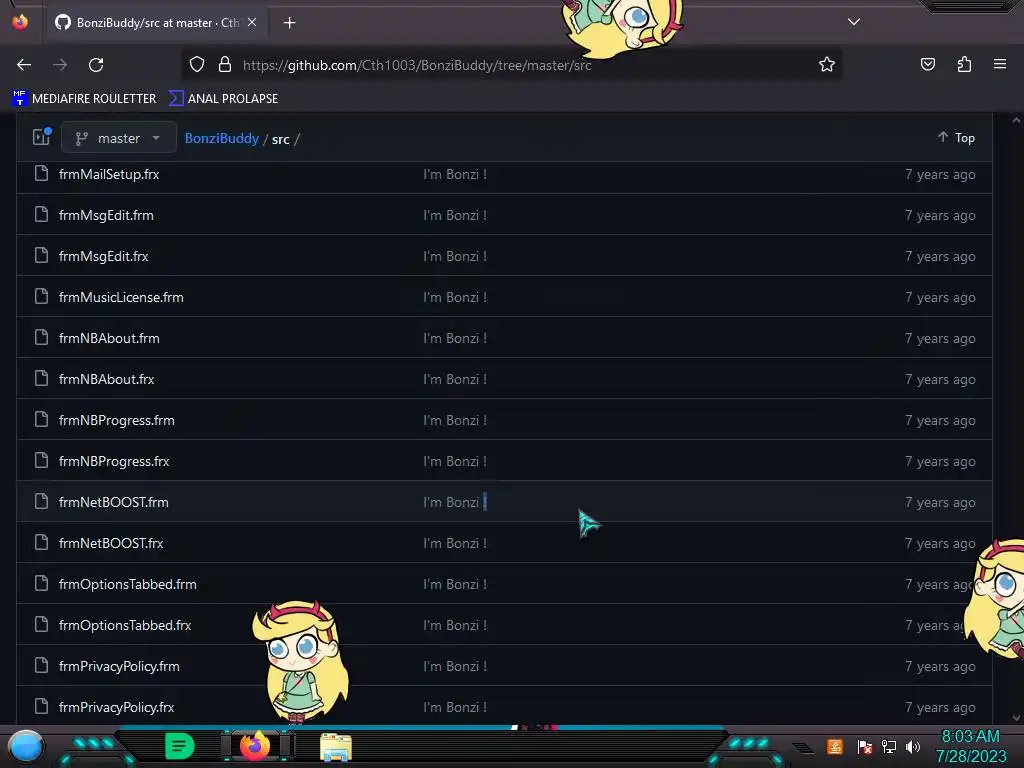Open file frmPrivacyPolicy.frm
Viewport: 1024px width, 768px height.
119,666
